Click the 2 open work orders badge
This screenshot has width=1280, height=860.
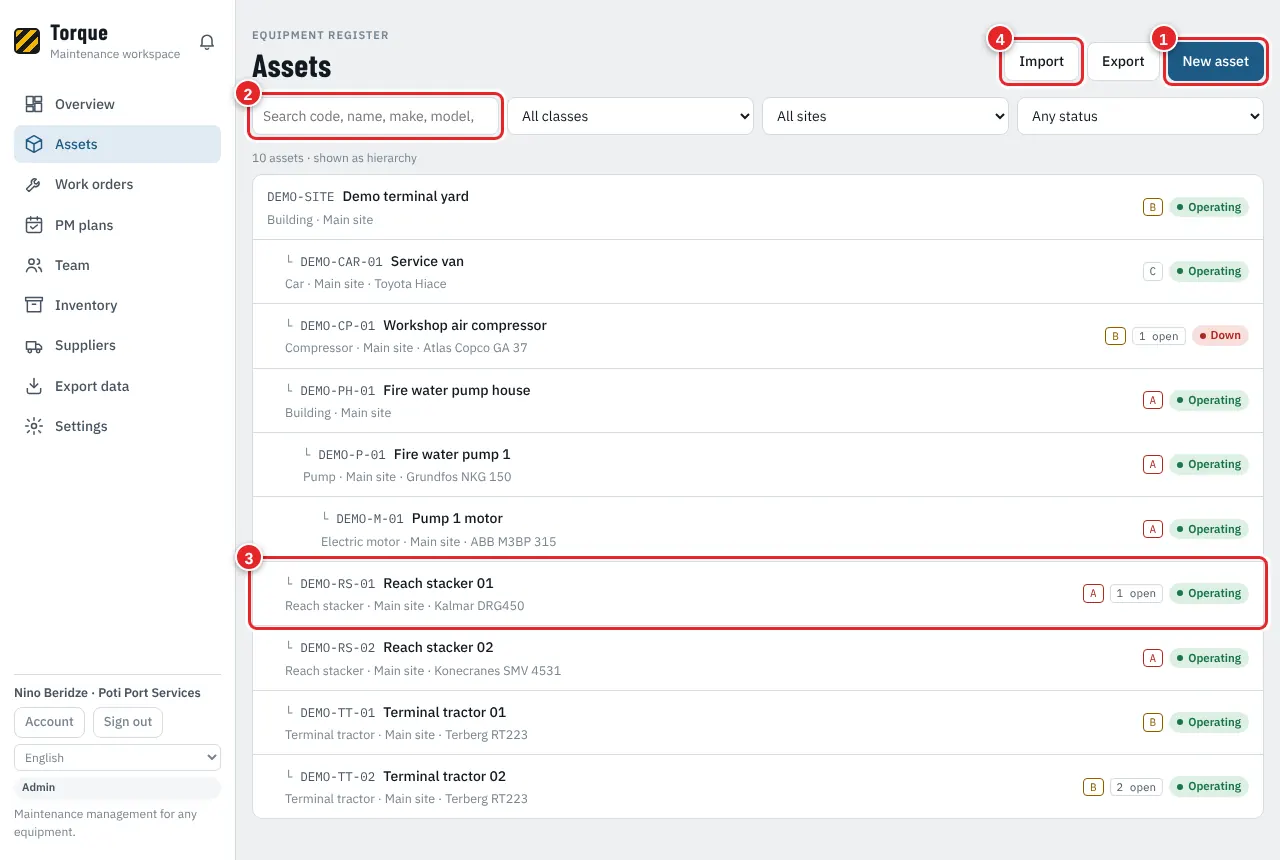1136,787
